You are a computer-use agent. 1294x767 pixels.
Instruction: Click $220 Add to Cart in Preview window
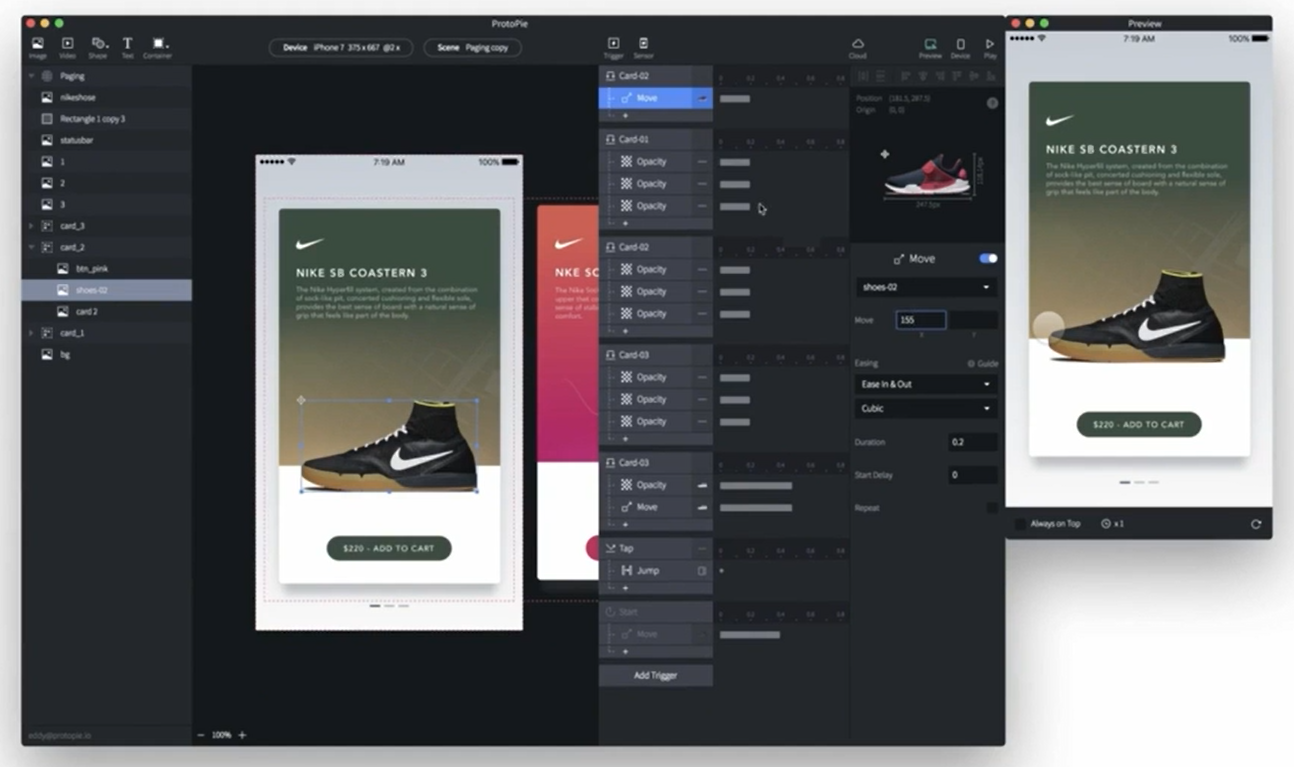1138,425
